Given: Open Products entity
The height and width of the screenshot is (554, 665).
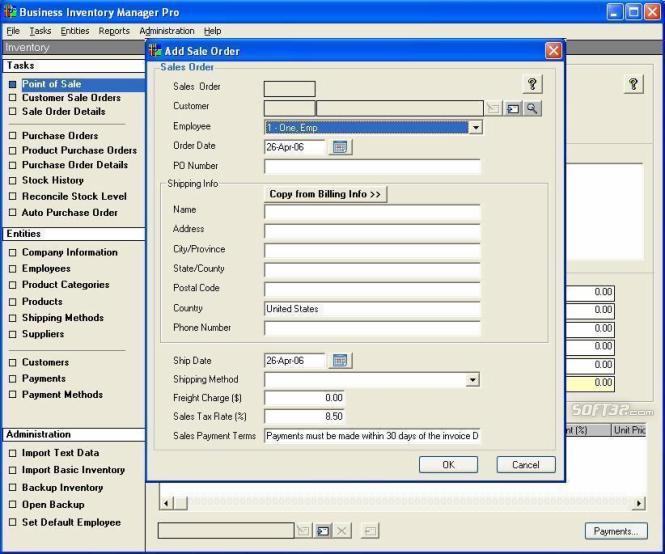Looking at the screenshot, I should click(x=42, y=302).
